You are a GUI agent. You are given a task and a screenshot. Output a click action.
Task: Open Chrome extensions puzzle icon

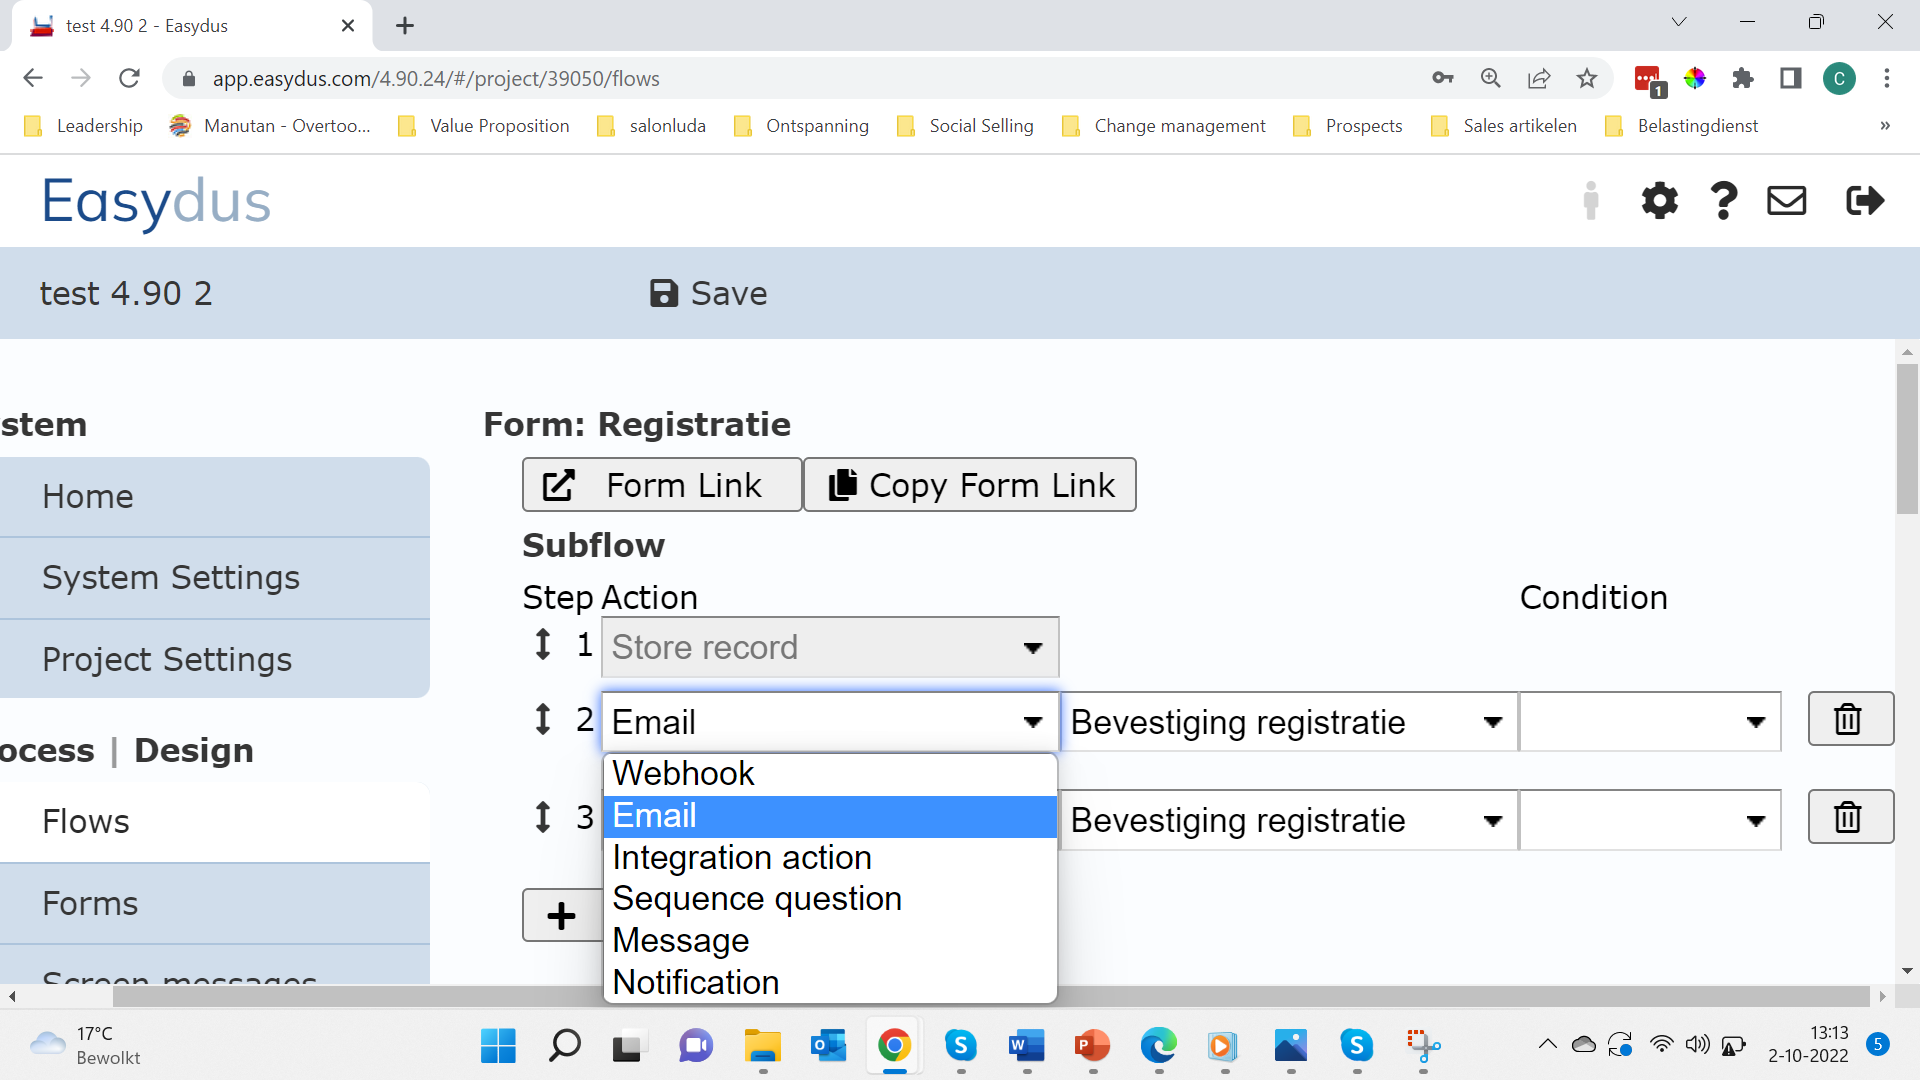(1743, 78)
